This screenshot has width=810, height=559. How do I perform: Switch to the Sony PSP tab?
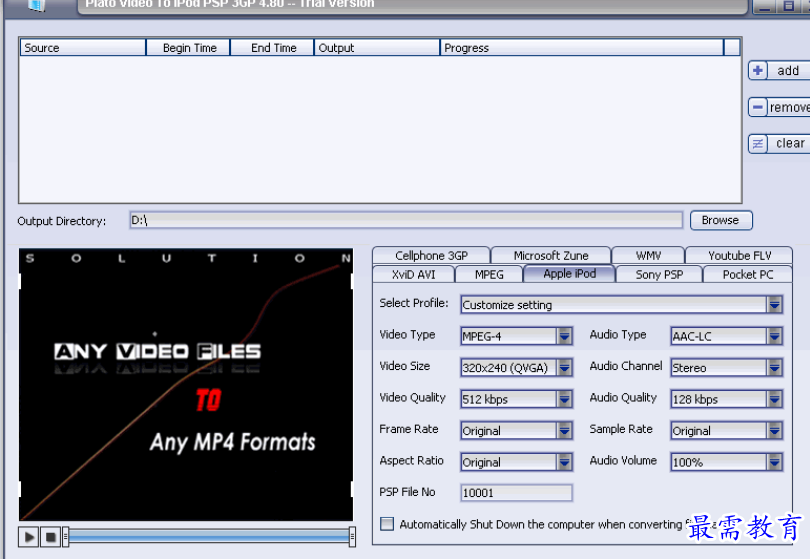[x=659, y=274]
